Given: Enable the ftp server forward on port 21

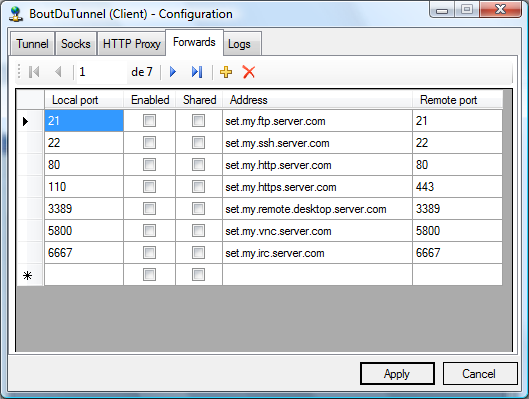Looking at the screenshot, I should (x=149, y=121).
